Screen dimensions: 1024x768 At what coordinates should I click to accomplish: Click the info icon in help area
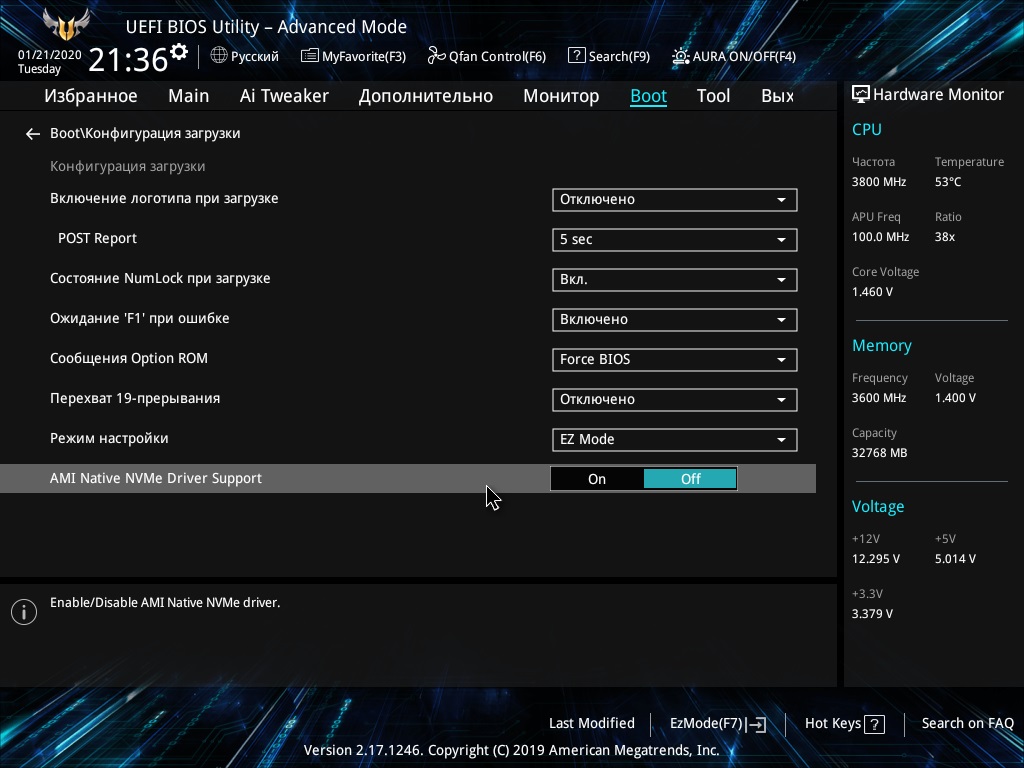coord(24,612)
